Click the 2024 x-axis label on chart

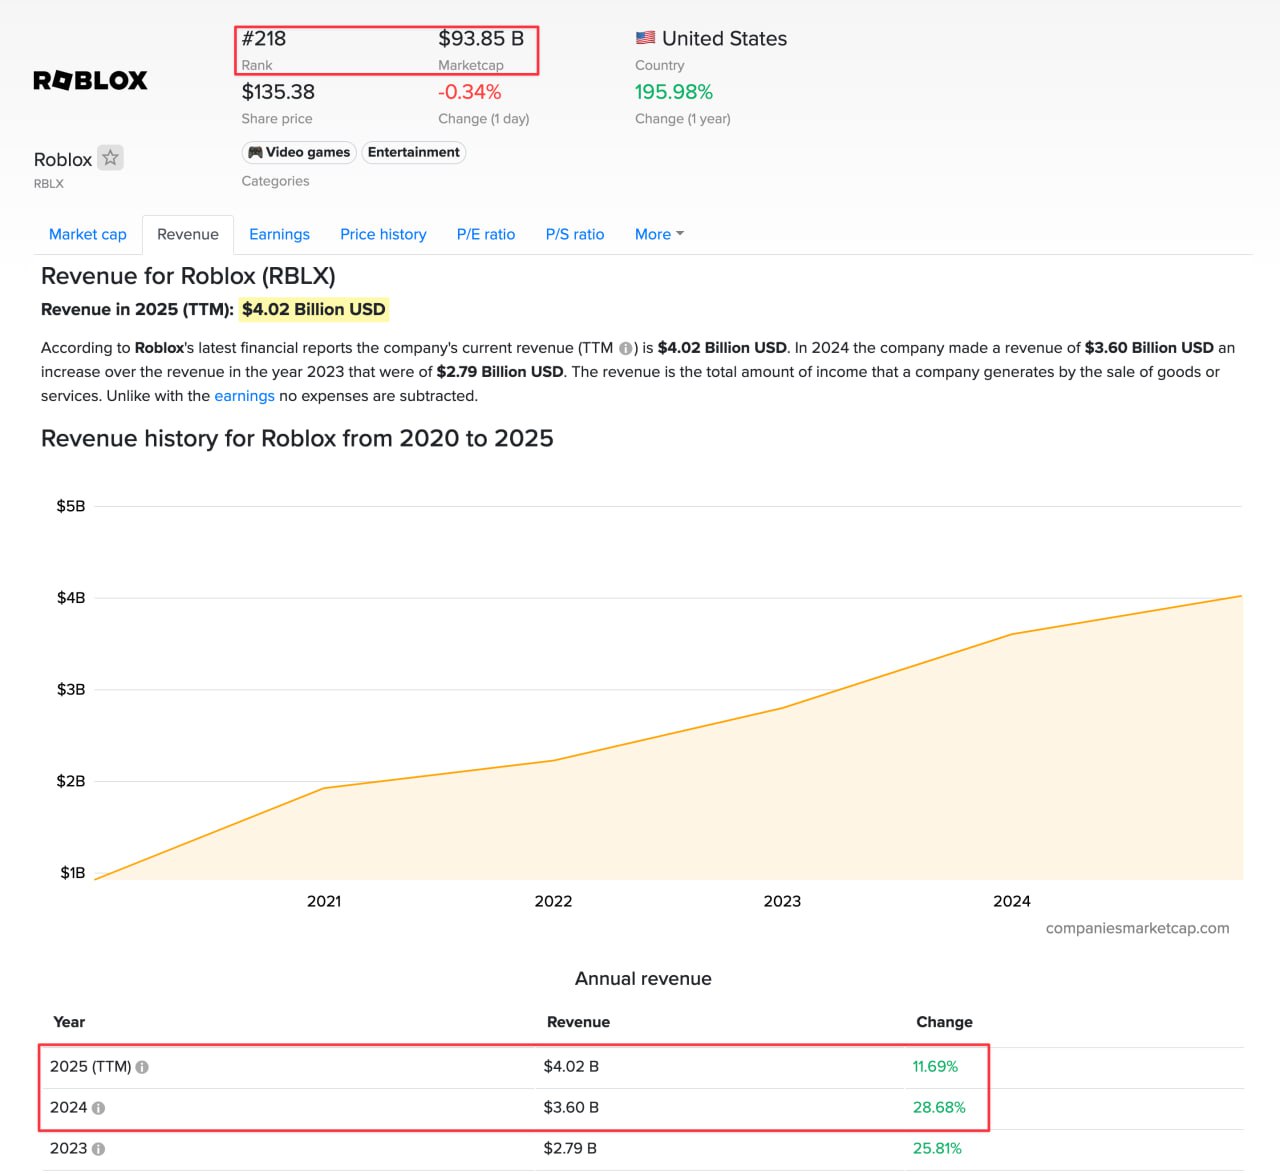1012,901
